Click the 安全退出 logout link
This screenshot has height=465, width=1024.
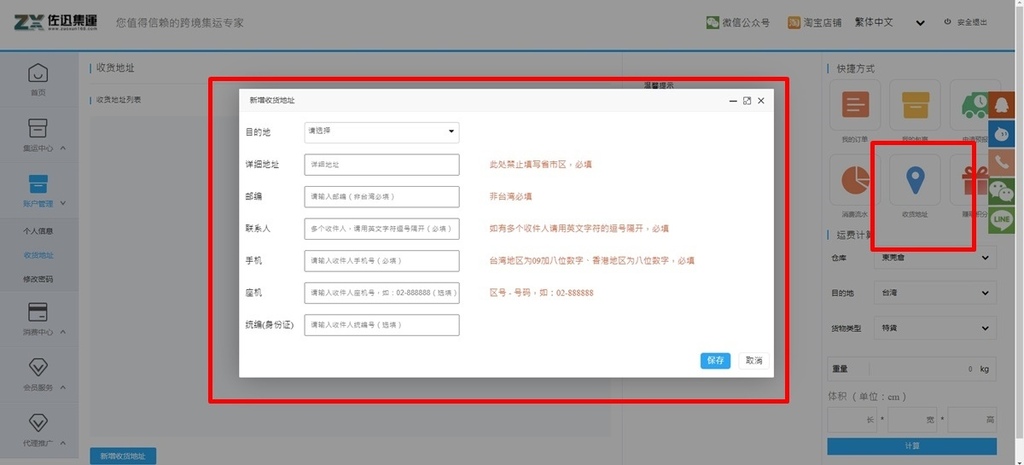[972, 22]
